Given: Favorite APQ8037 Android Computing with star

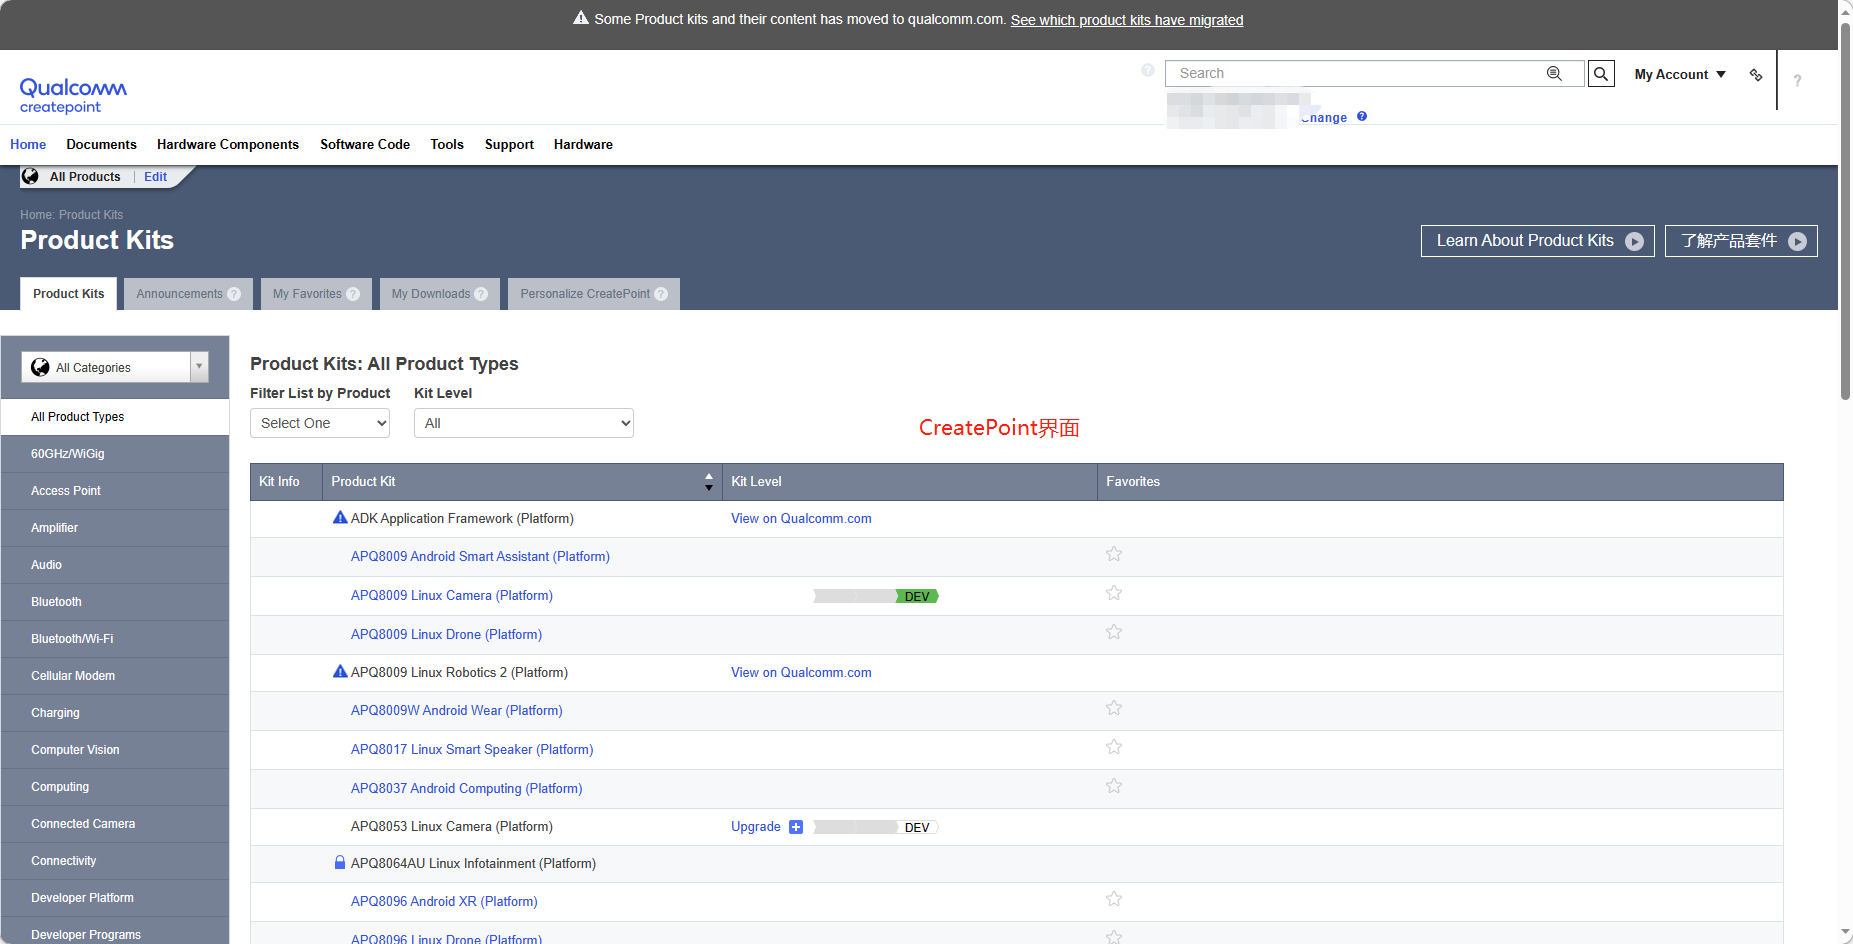Looking at the screenshot, I should click(1114, 786).
